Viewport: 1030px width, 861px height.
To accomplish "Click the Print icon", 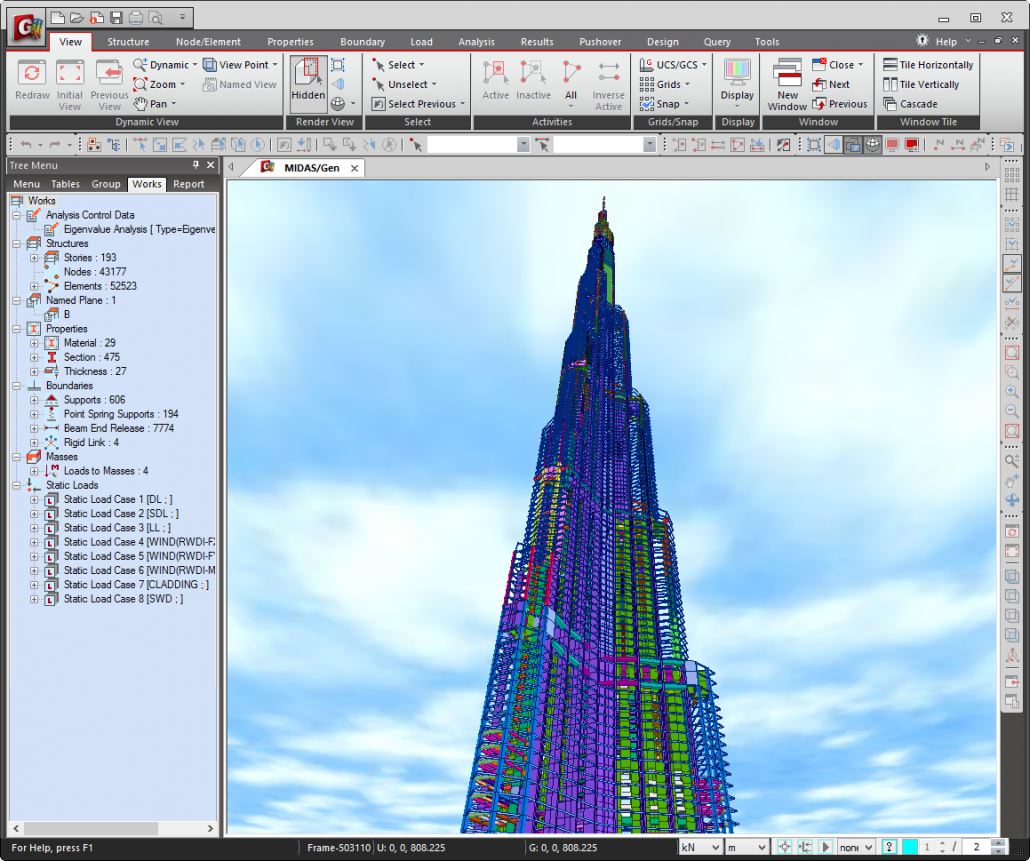I will [136, 18].
